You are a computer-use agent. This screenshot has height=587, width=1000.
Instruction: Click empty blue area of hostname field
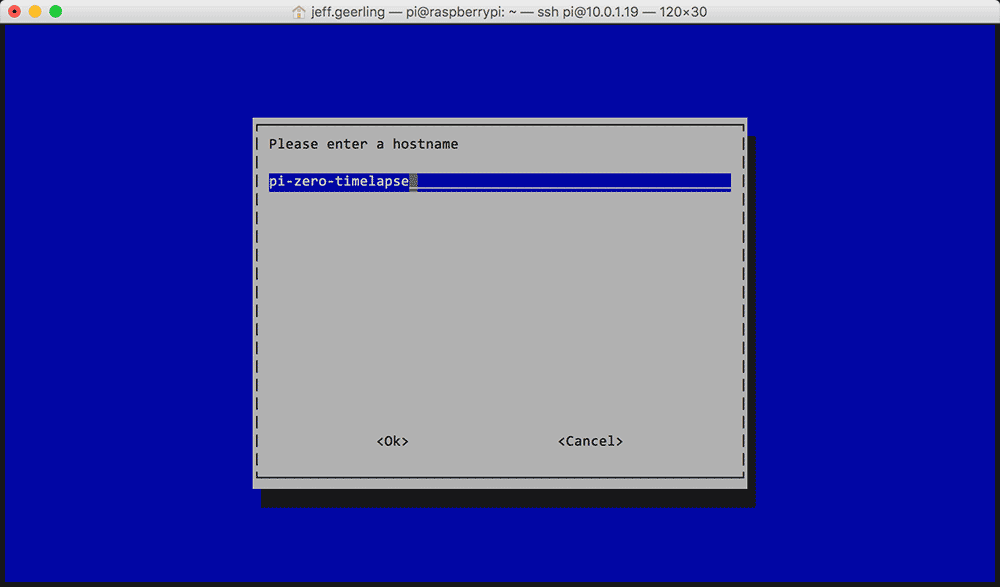pos(574,181)
